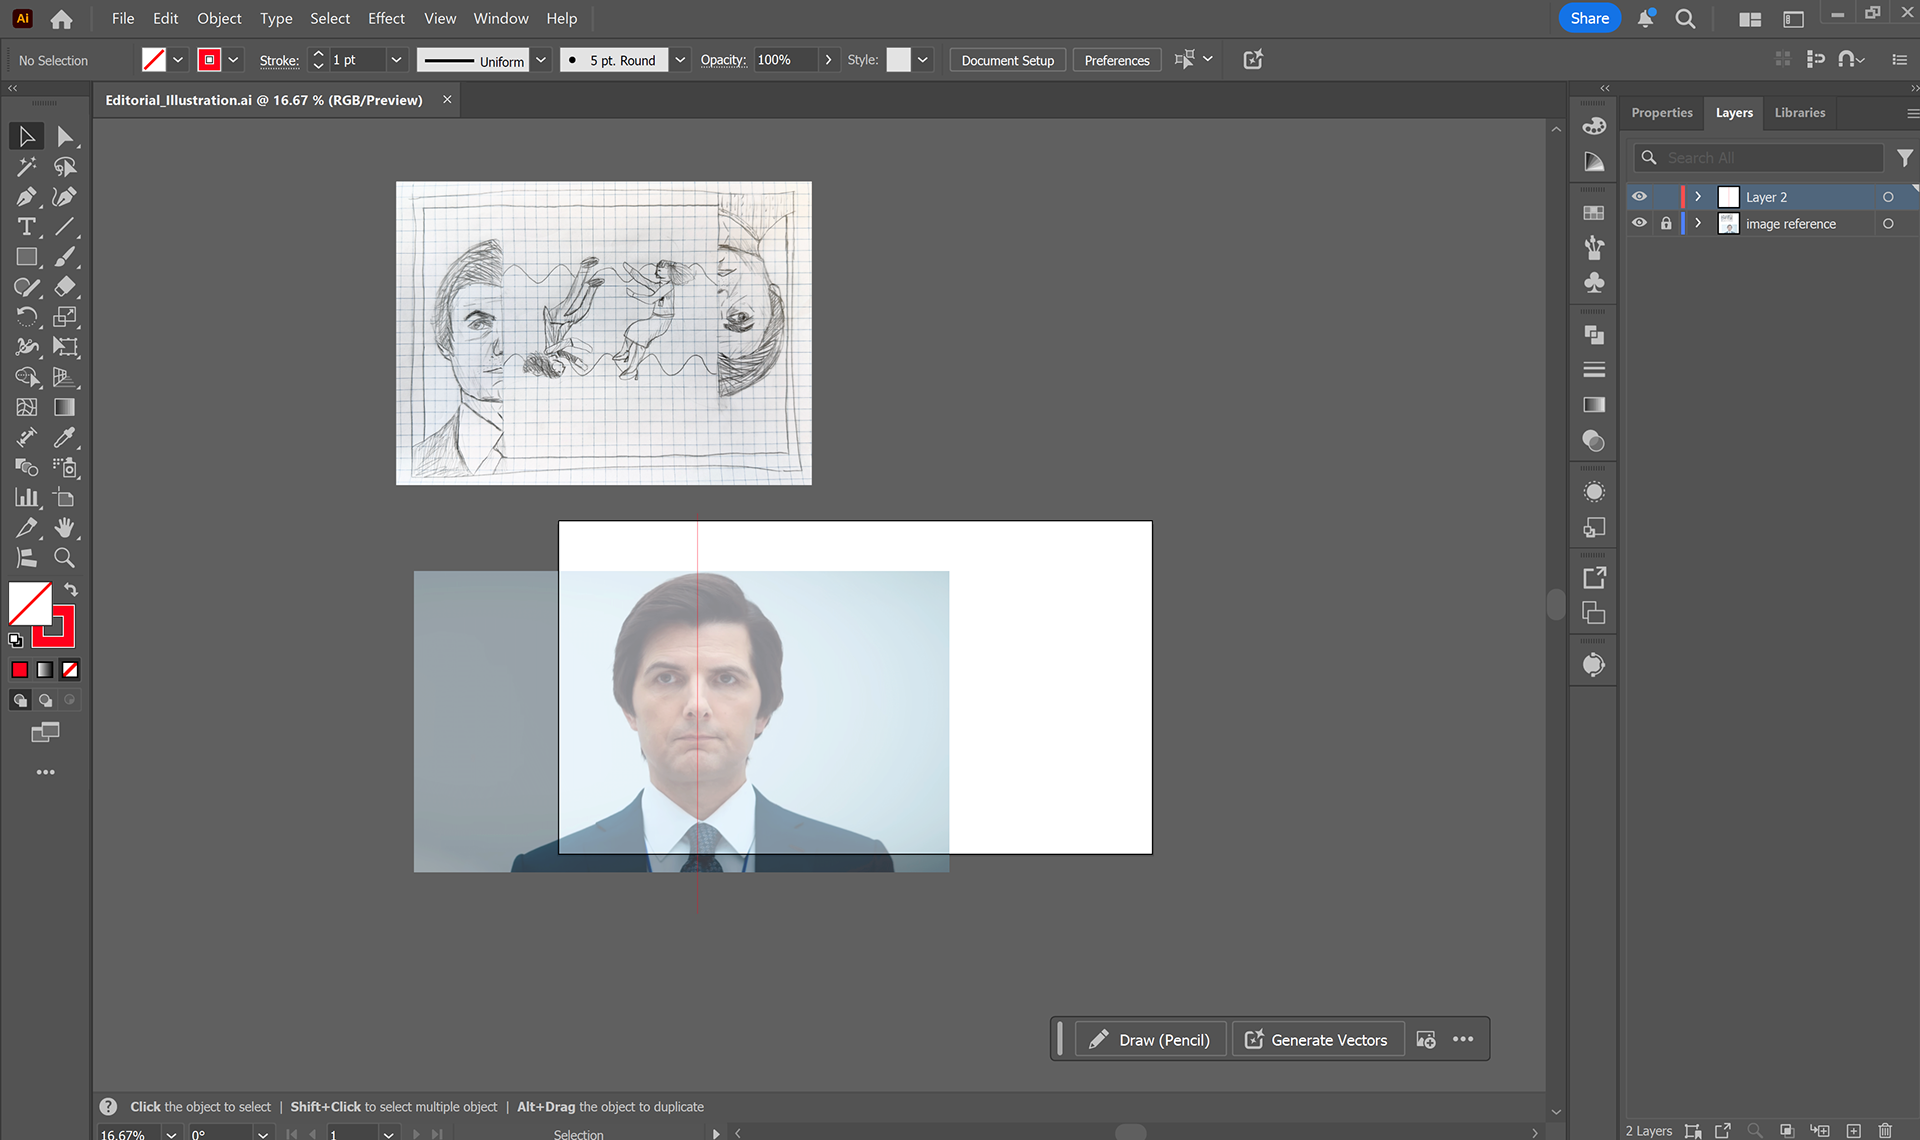Open the stroke weight dropdown
Screen dimensions: 1920x1140
coord(396,60)
